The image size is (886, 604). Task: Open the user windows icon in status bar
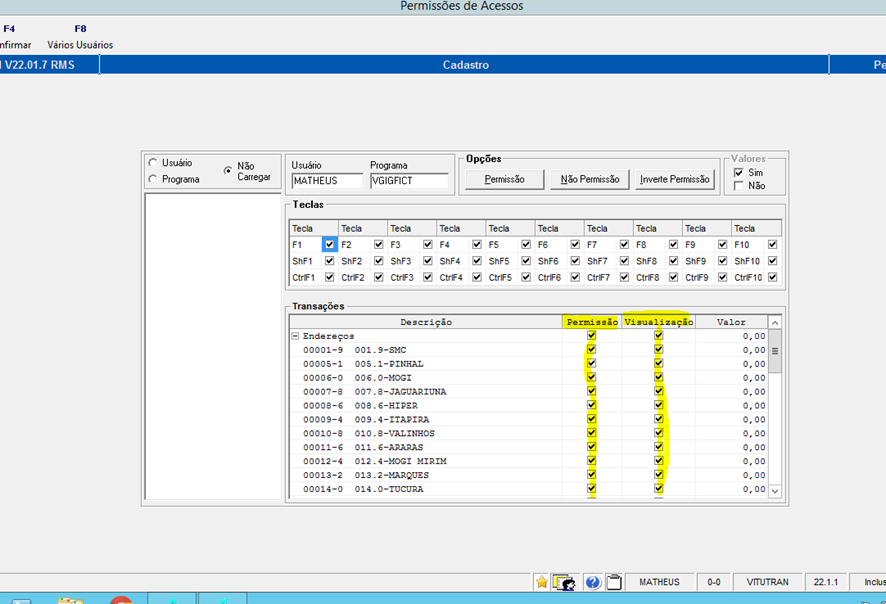(x=564, y=582)
